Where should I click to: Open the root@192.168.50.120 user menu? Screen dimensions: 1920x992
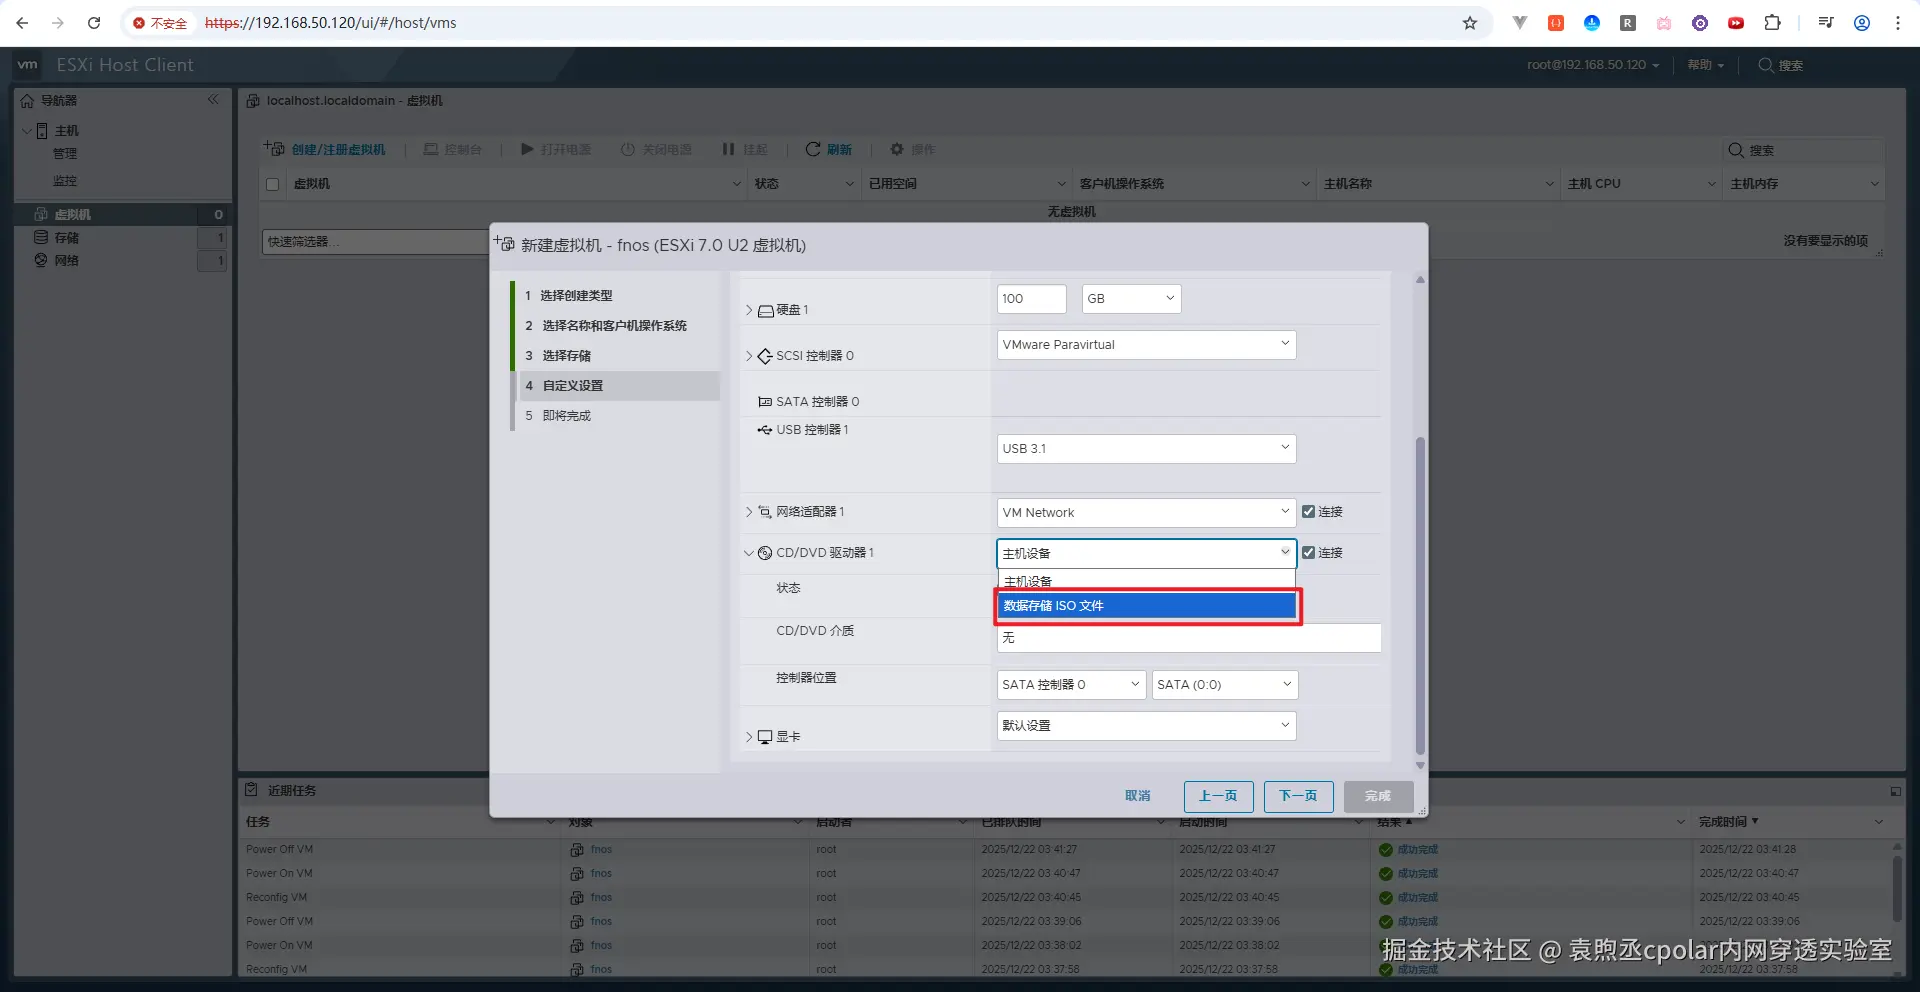tap(1592, 65)
